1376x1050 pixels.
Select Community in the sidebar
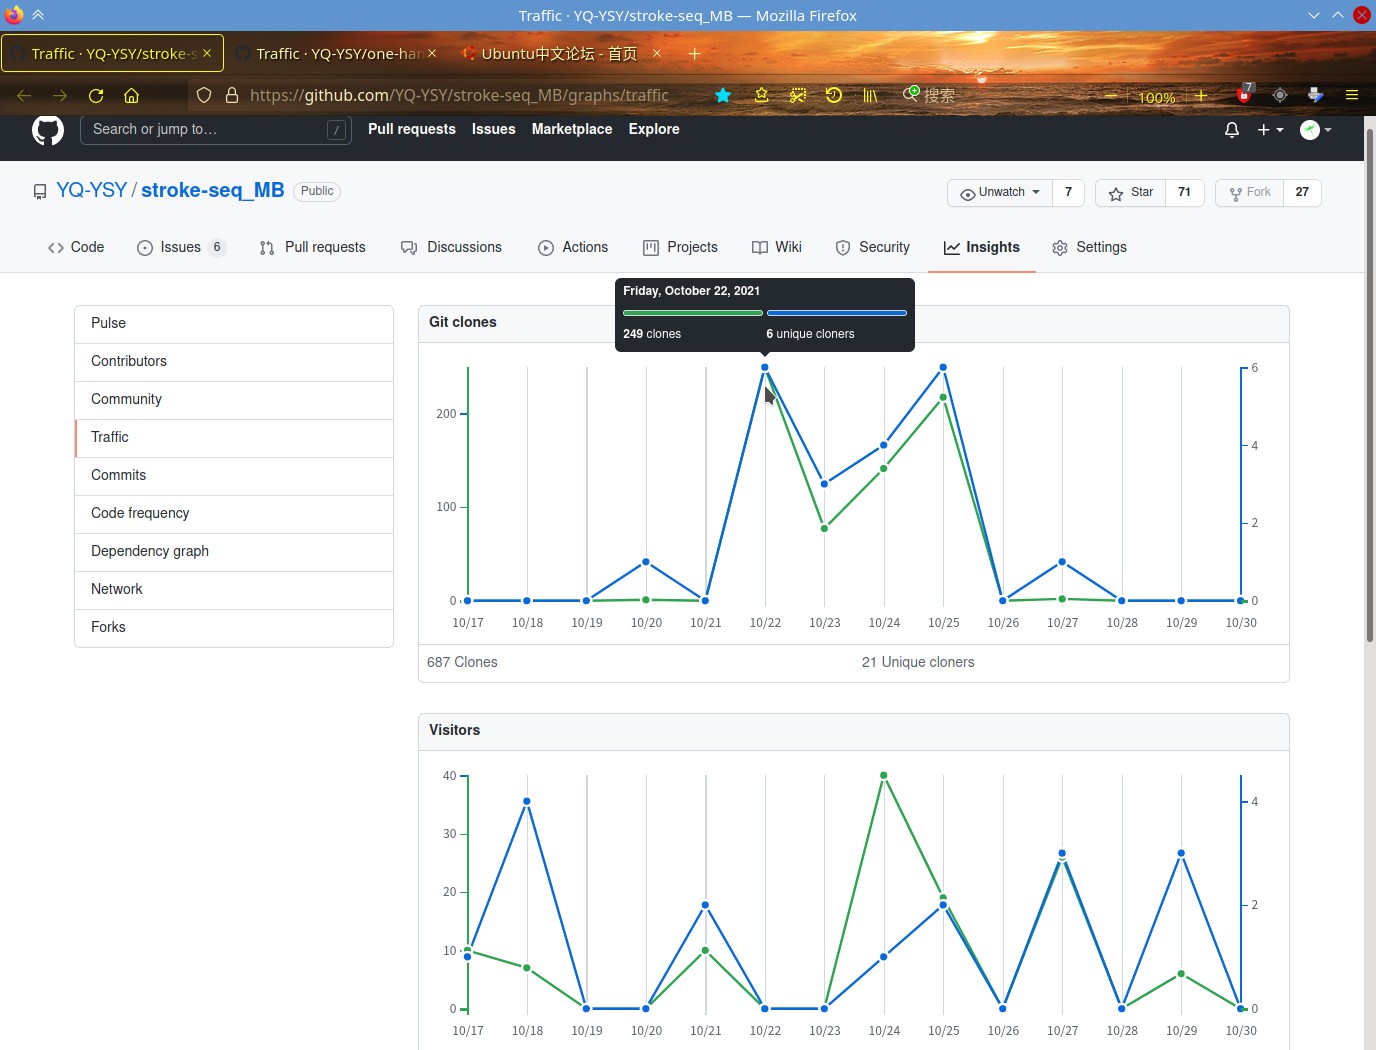234,400
